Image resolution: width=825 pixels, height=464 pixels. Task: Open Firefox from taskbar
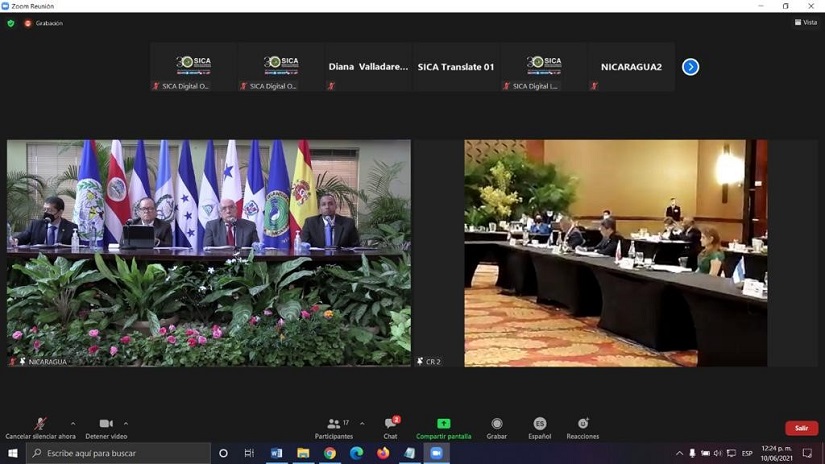pyautogui.click(x=383, y=453)
